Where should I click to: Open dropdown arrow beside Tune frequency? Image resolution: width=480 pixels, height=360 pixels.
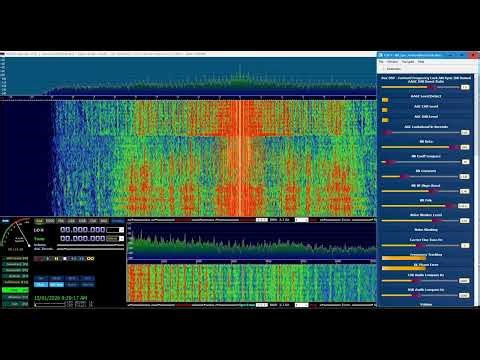(x=121, y=238)
